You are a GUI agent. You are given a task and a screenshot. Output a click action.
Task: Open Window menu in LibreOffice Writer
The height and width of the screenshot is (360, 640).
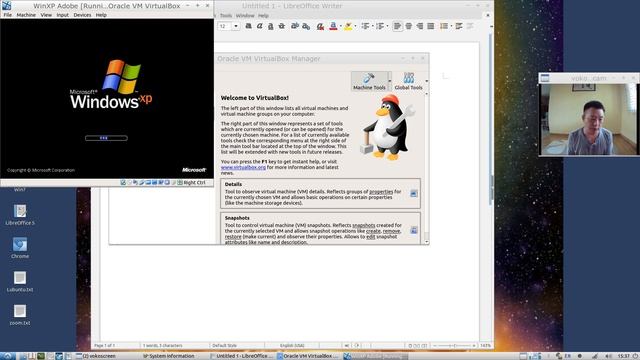[x=245, y=16]
